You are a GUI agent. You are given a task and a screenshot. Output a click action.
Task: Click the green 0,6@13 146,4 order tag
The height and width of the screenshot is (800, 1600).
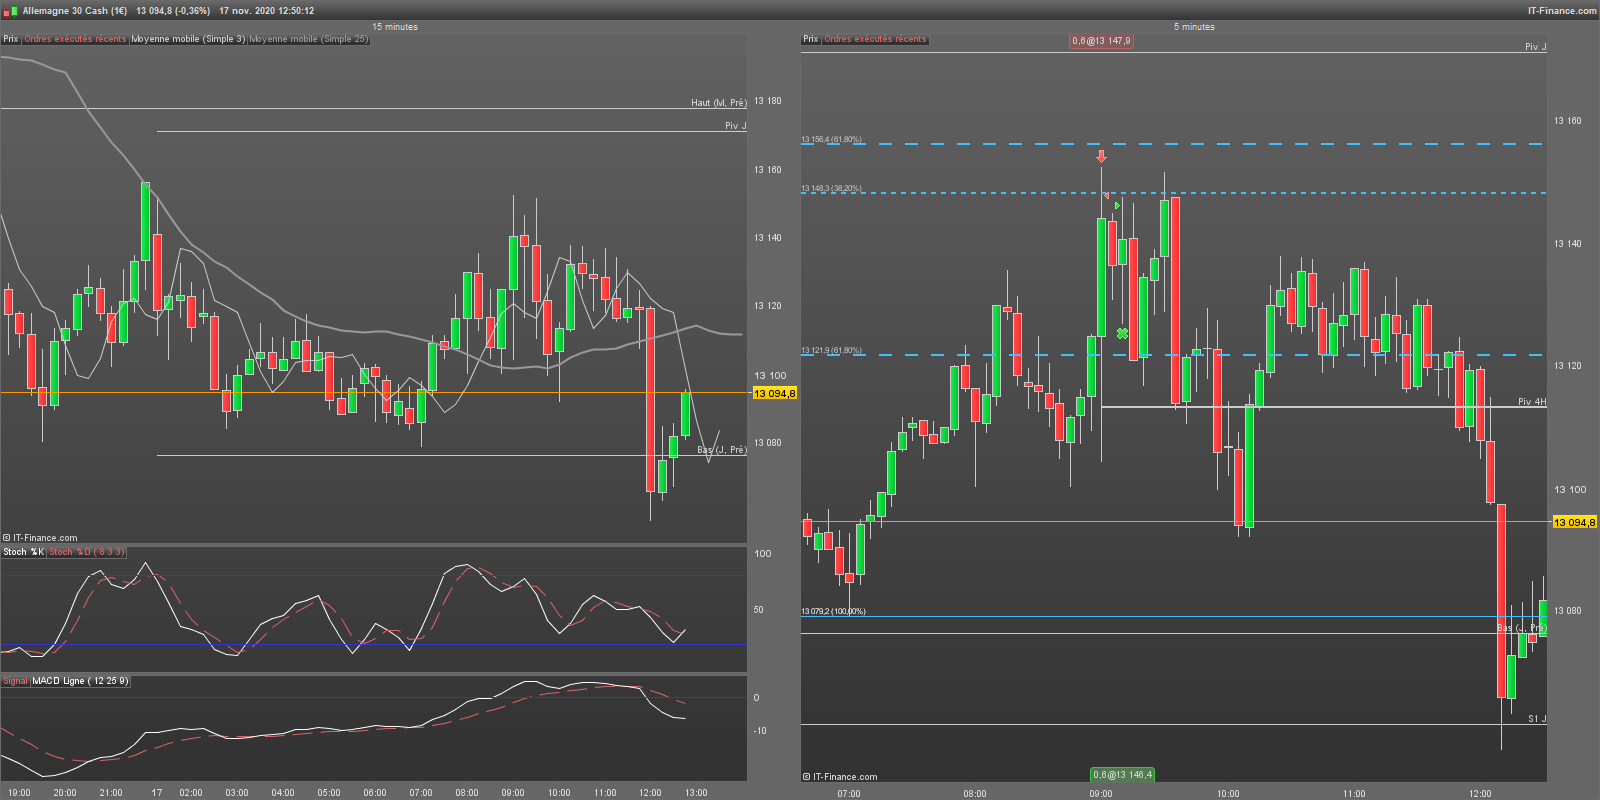click(x=1123, y=775)
